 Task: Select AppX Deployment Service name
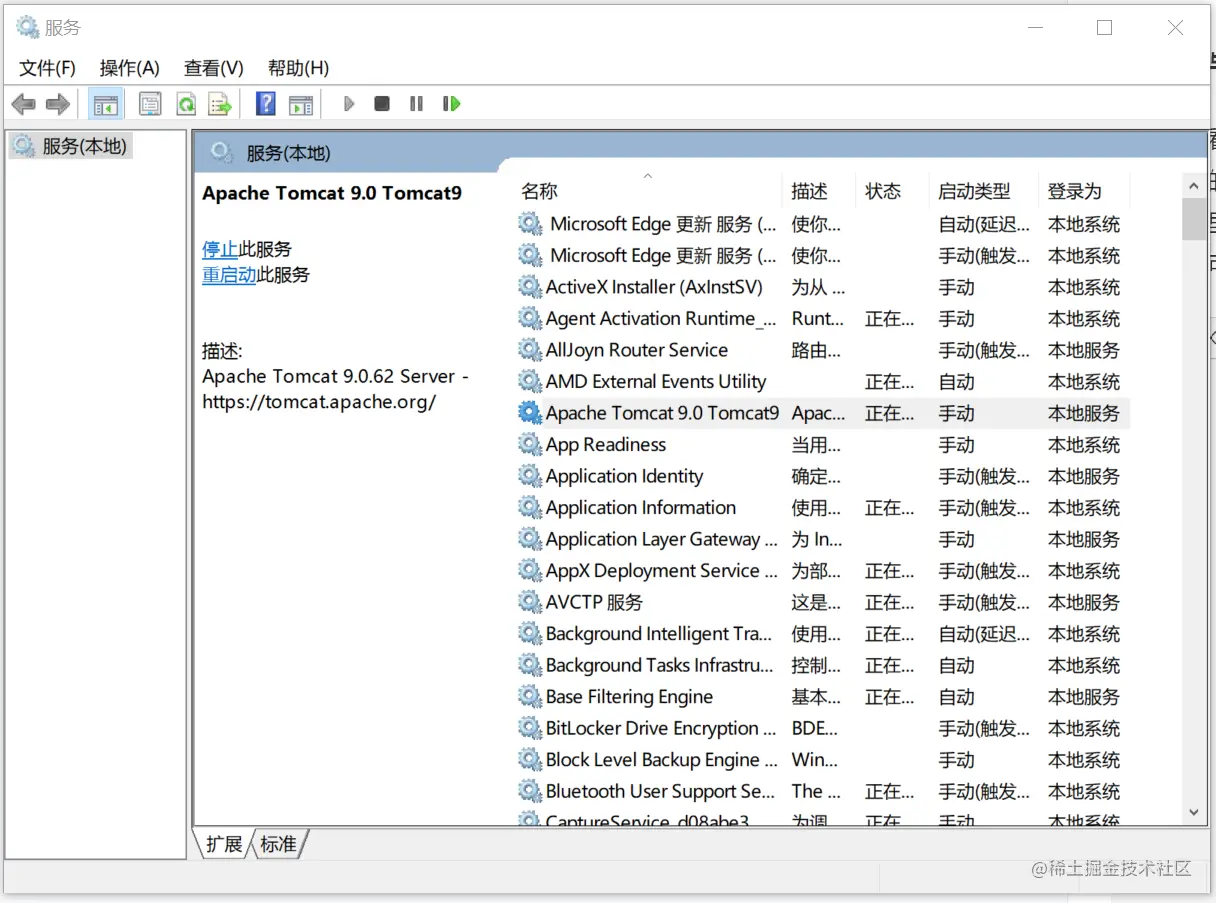[x=662, y=570]
